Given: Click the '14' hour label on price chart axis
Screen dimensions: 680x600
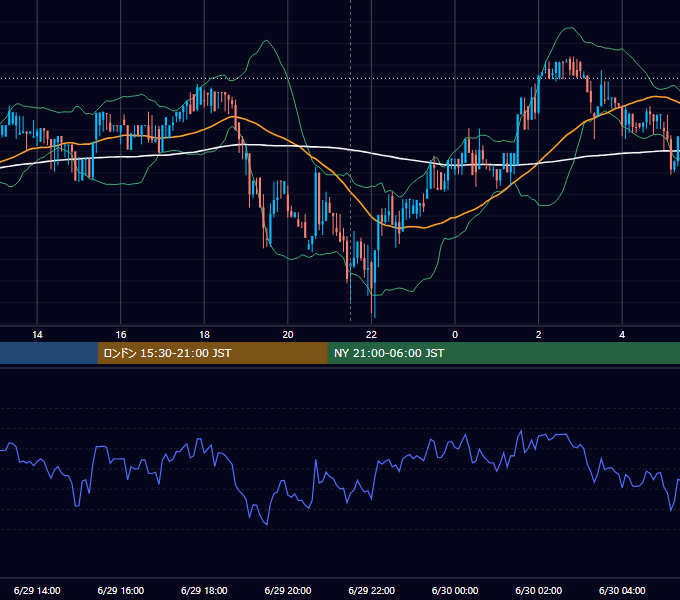Looking at the screenshot, I should tap(37, 335).
